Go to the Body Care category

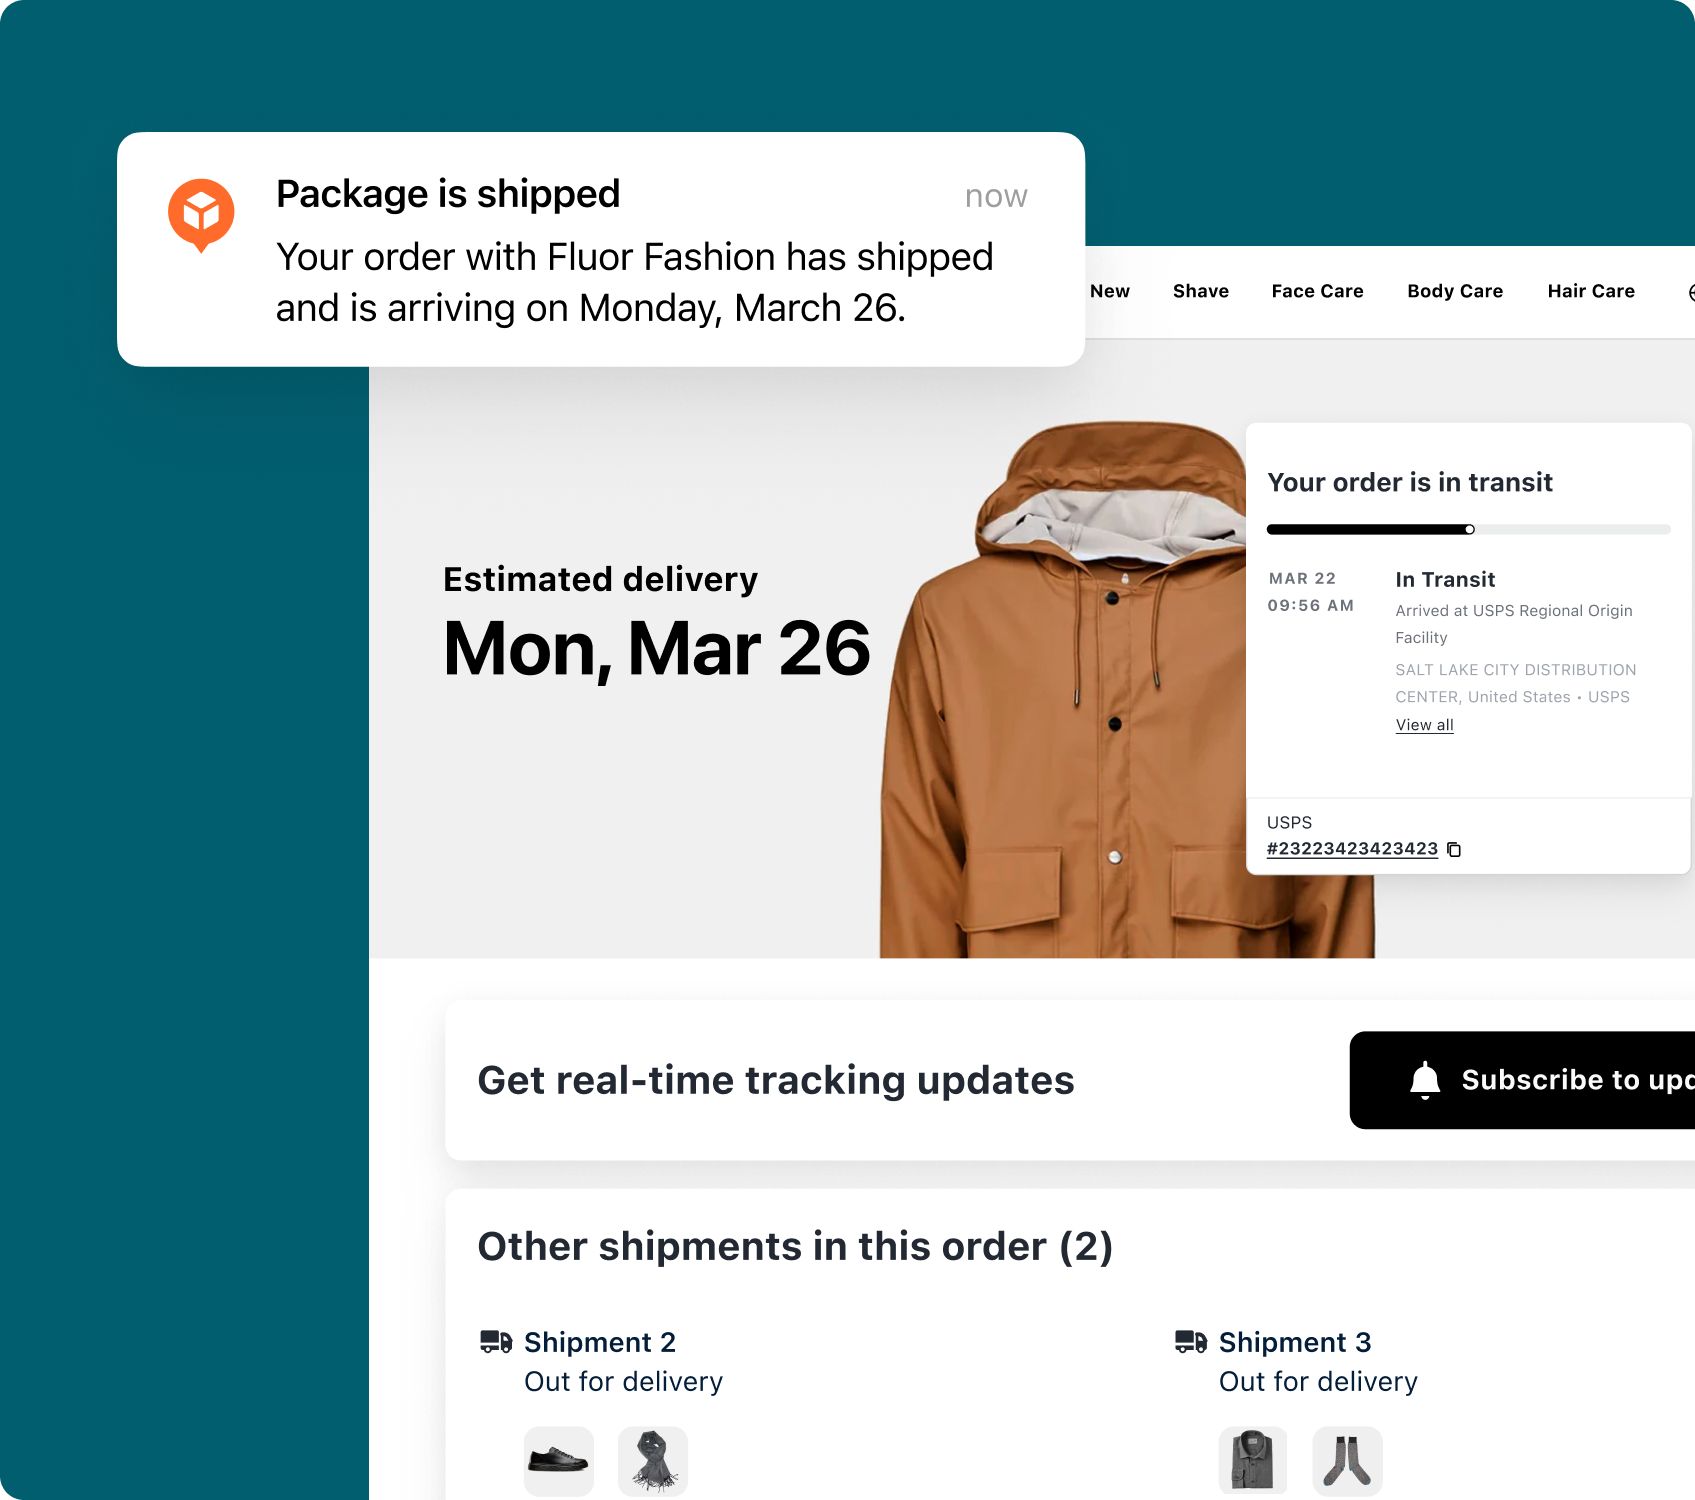1455,291
